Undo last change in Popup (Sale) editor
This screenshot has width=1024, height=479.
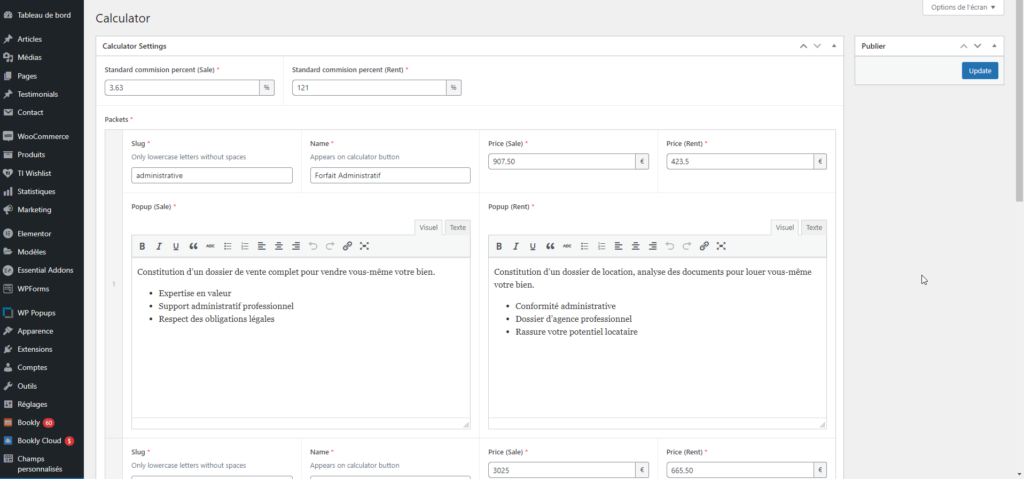click(313, 246)
